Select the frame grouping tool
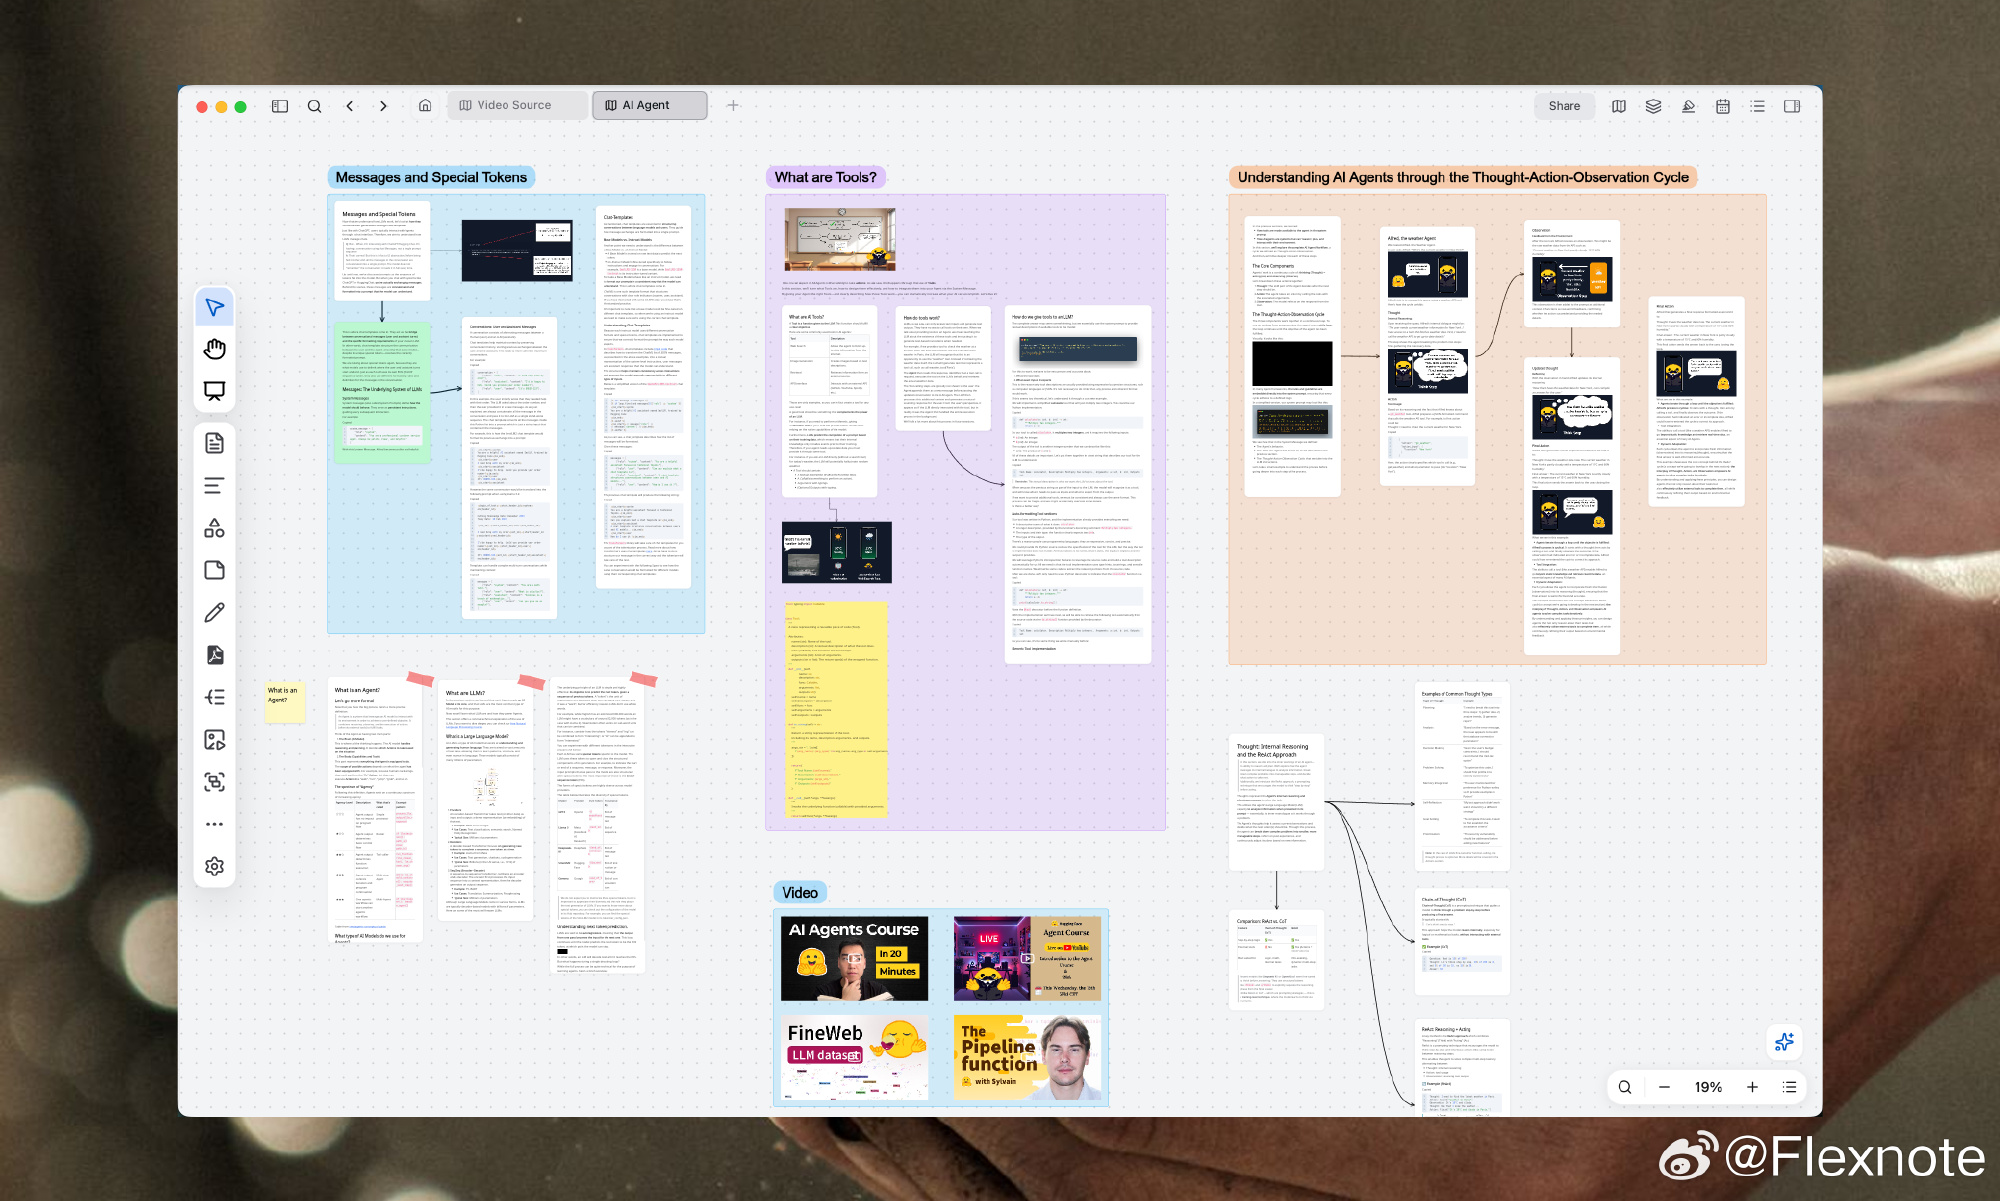This screenshot has height=1201, width=2000. pos(214,782)
